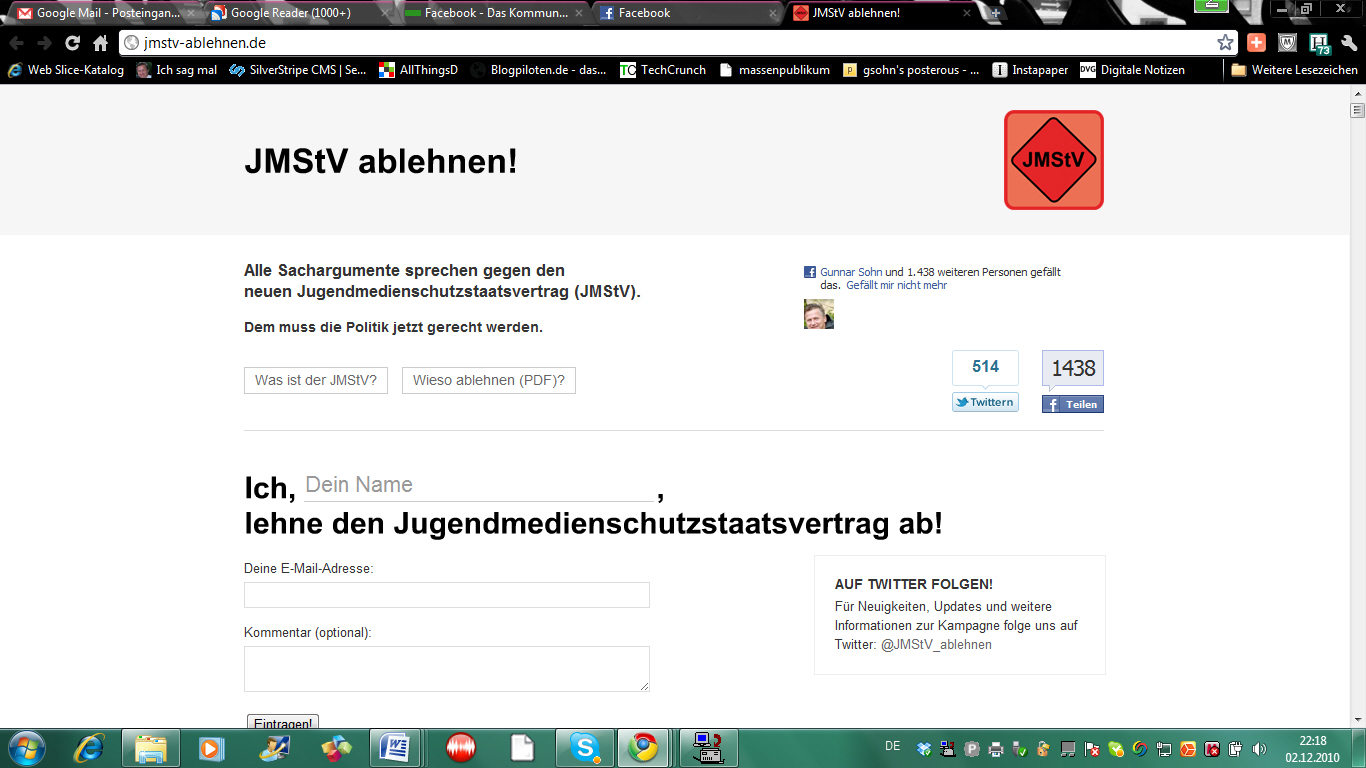Click the 'Was ist der JMStV?' button
The height and width of the screenshot is (768, 1366).
pyautogui.click(x=316, y=380)
